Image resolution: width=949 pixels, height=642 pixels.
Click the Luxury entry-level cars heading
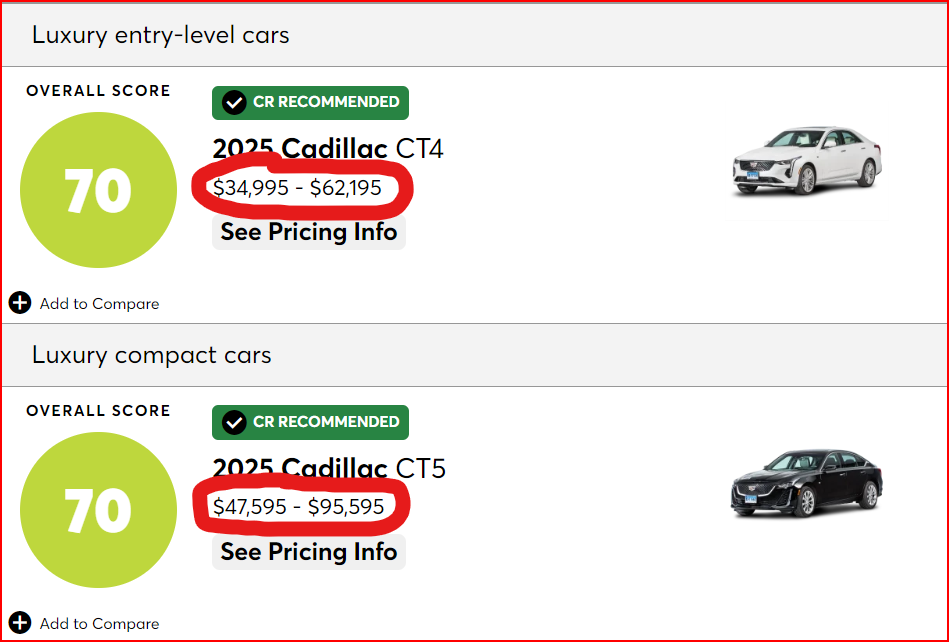coord(161,35)
